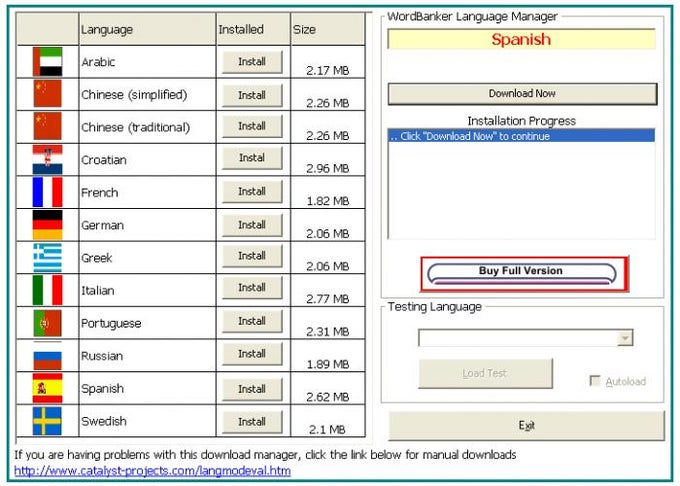
Task: Install the Russian language pack
Action: pyautogui.click(x=252, y=354)
